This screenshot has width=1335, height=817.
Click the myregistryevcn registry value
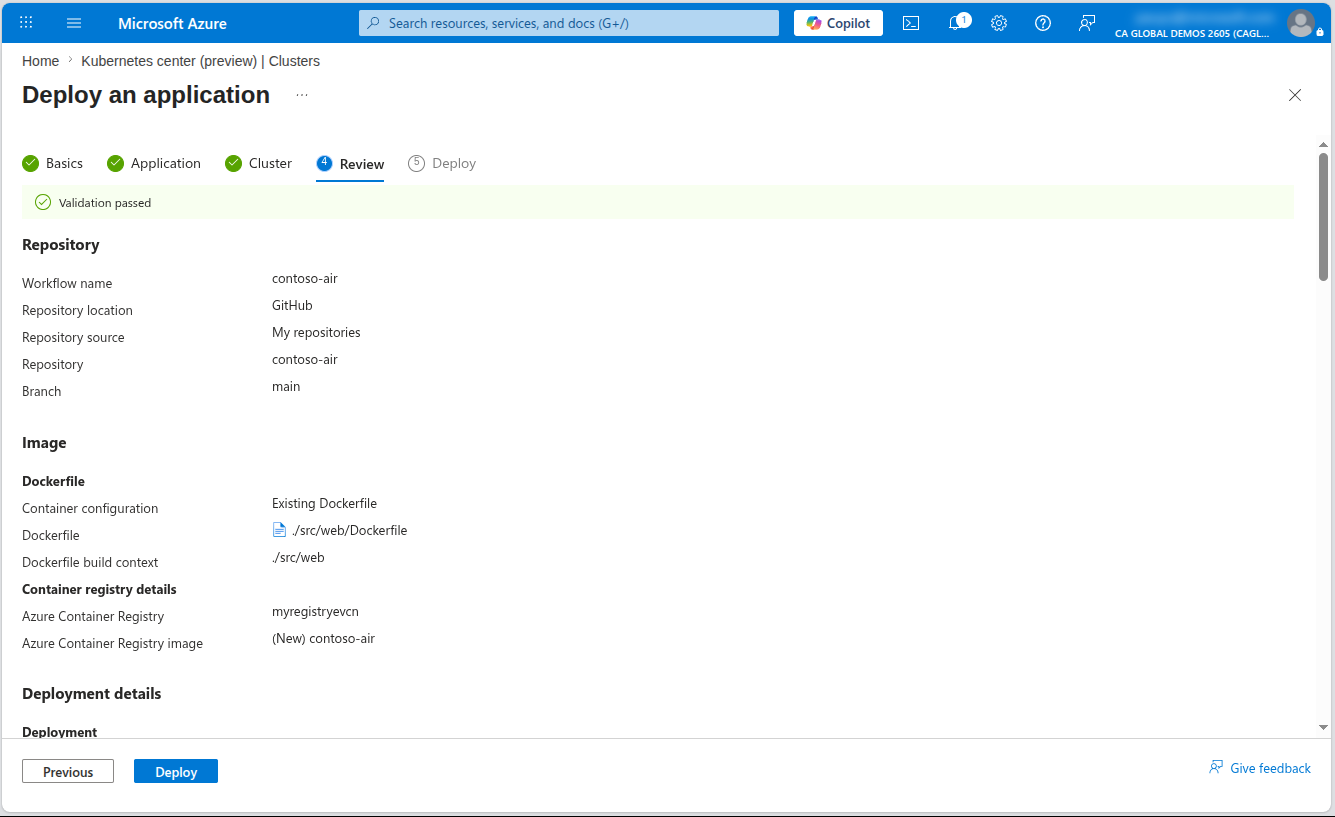pos(315,611)
